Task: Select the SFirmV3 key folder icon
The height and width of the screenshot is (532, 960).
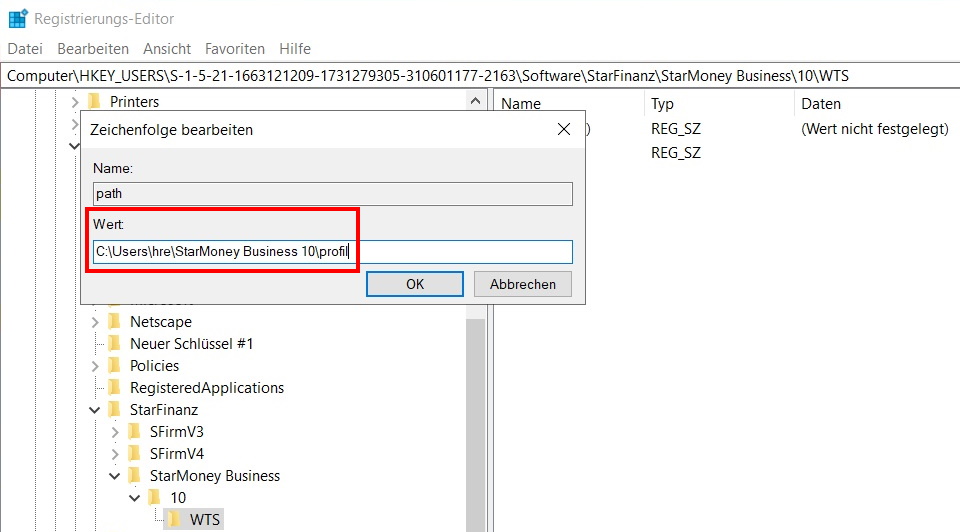Action: click(135, 432)
